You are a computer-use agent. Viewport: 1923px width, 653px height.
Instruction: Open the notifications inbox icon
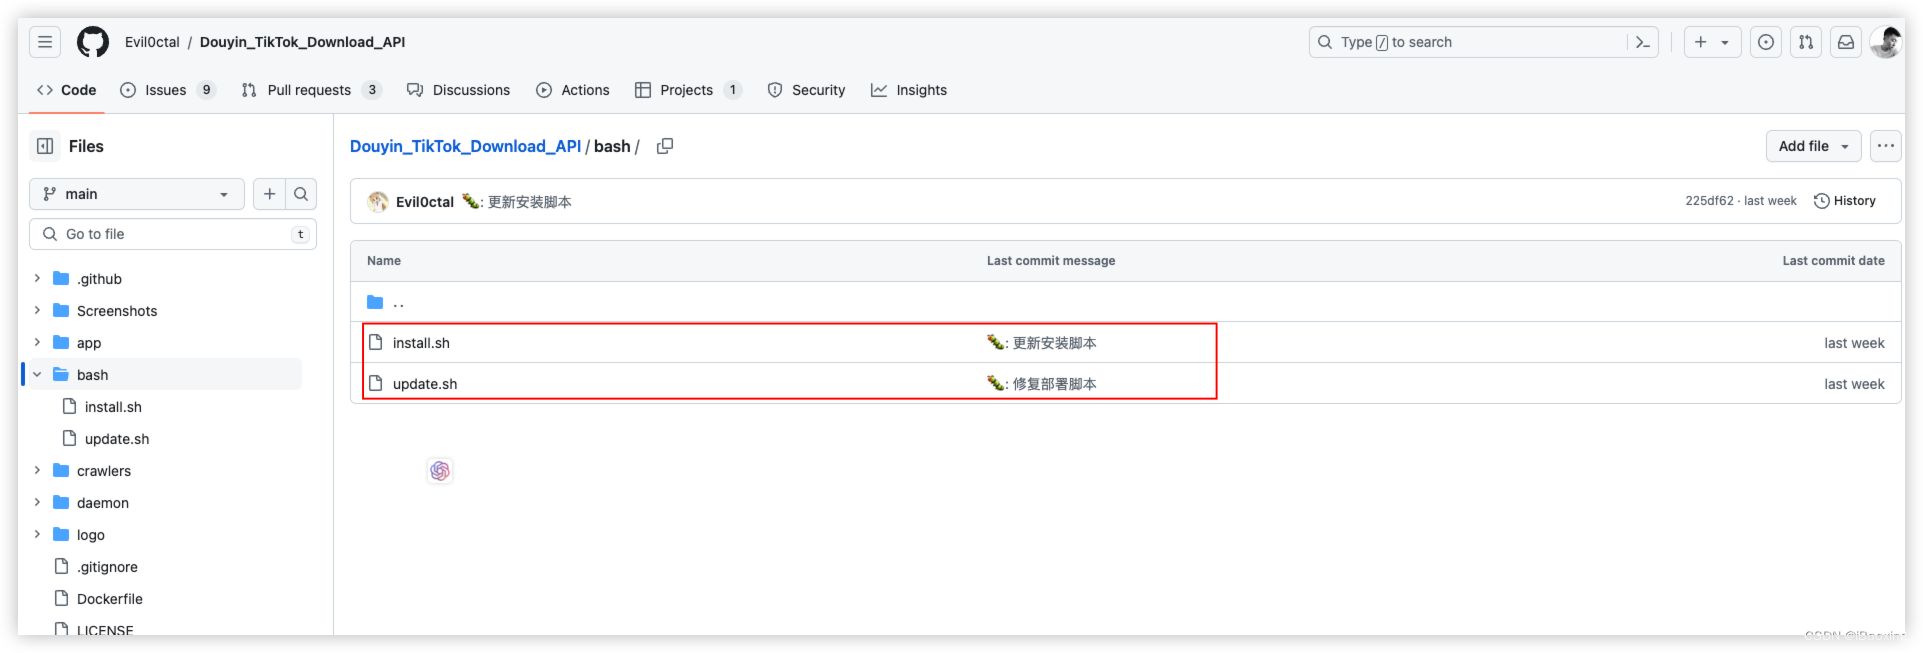[x=1846, y=42]
